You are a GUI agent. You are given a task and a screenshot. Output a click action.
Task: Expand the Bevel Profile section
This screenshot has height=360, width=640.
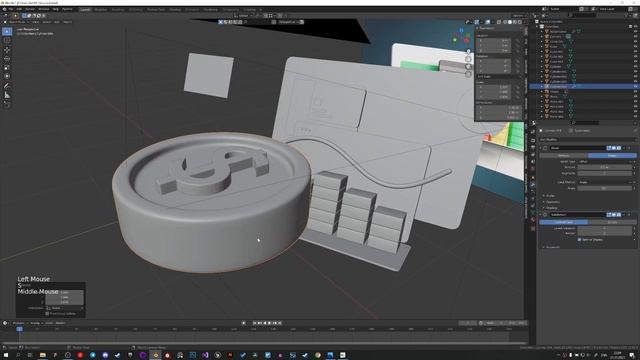[x=549, y=196]
